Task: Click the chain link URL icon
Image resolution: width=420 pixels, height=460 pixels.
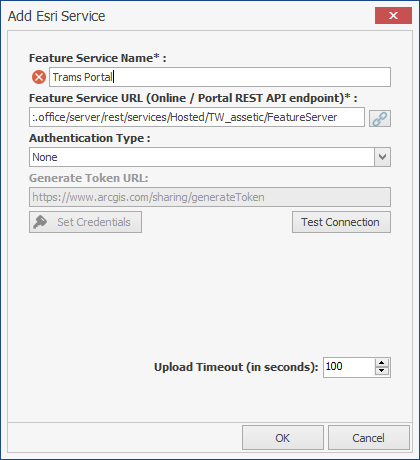Action: [380, 118]
